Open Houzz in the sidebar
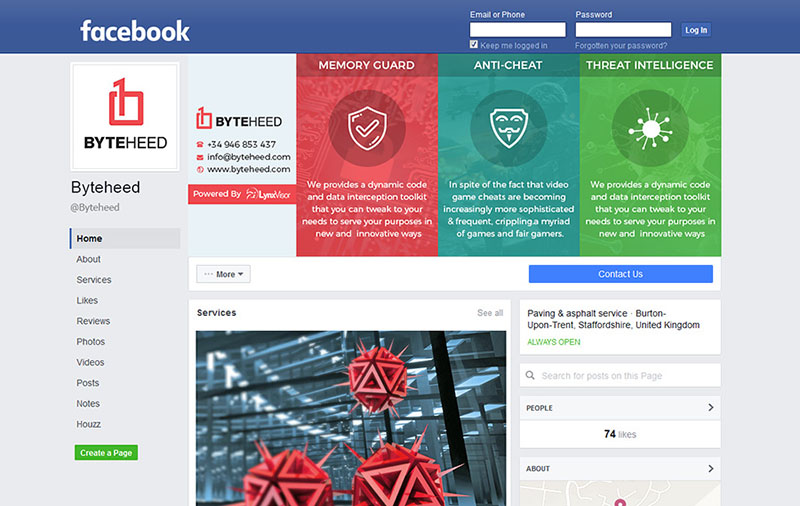The height and width of the screenshot is (506, 800). click(x=89, y=424)
